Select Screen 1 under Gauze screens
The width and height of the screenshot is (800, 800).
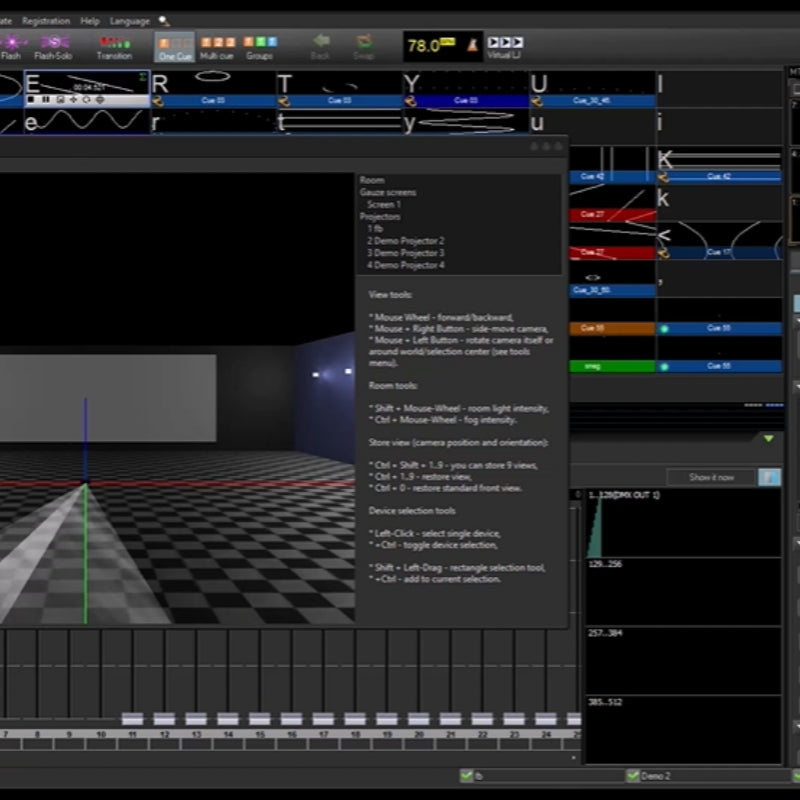point(384,204)
